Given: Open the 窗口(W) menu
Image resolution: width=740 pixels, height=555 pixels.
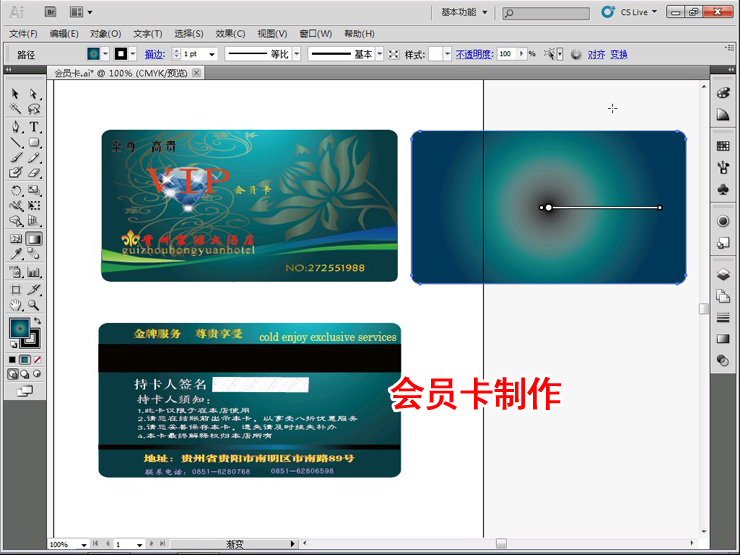Looking at the screenshot, I should (315, 33).
